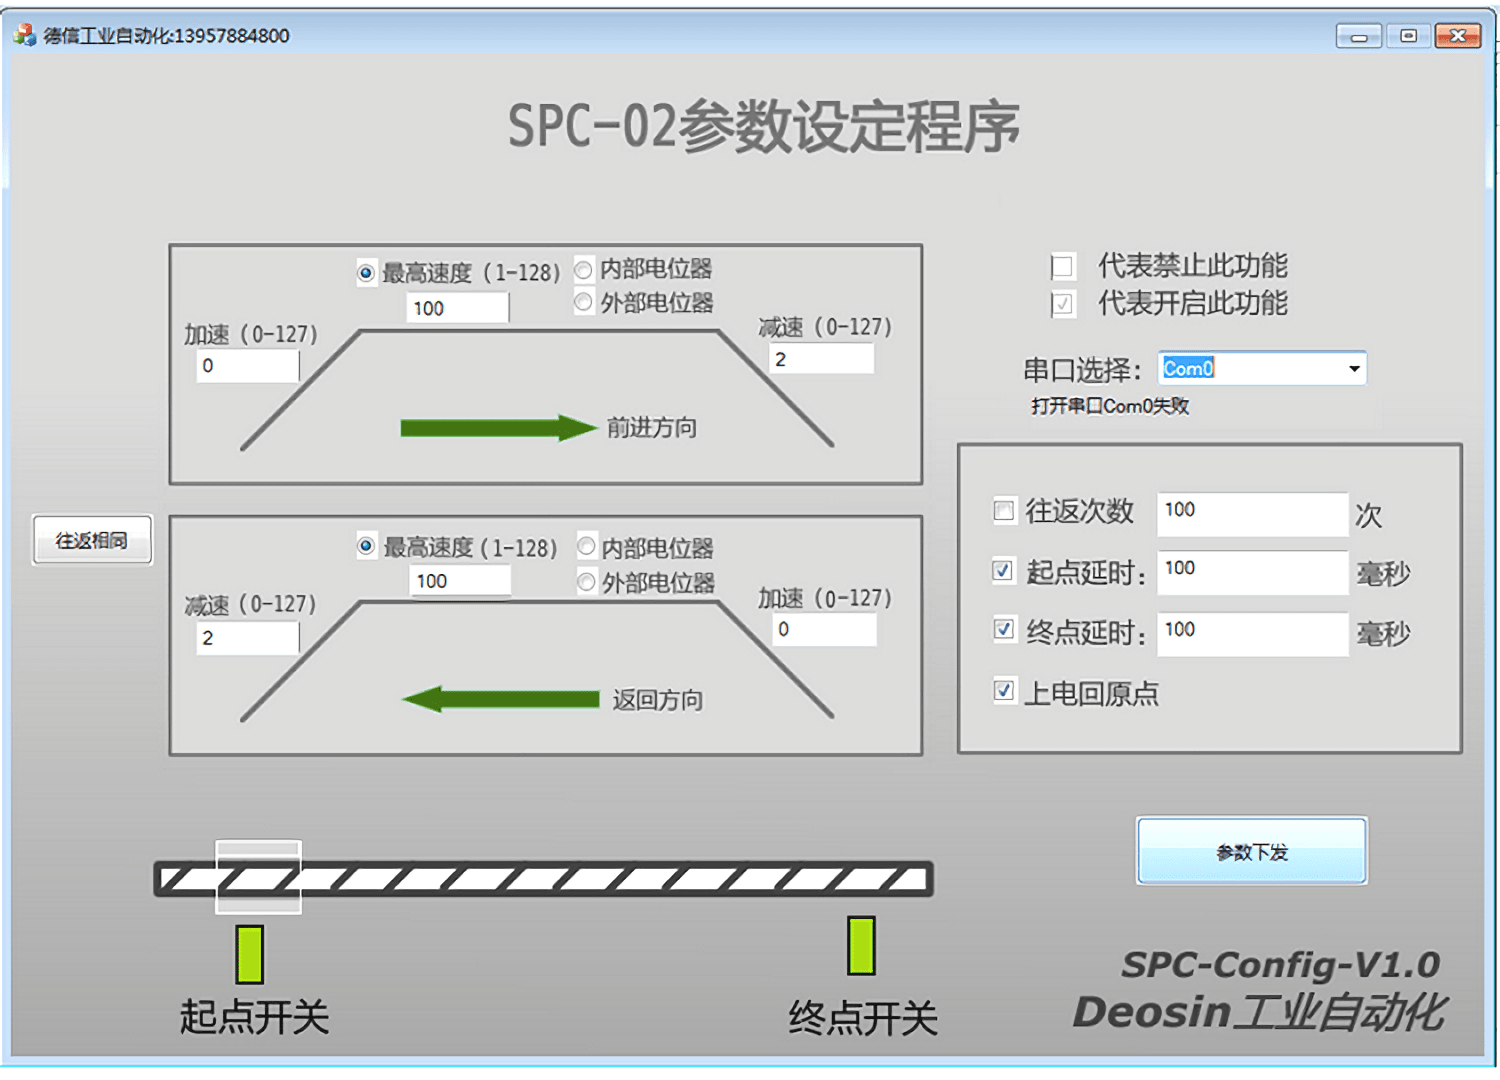Viewport: 1500px width, 1080px height.
Task: Open the 串口选择 dropdown arrow
Action: pyautogui.click(x=1353, y=369)
